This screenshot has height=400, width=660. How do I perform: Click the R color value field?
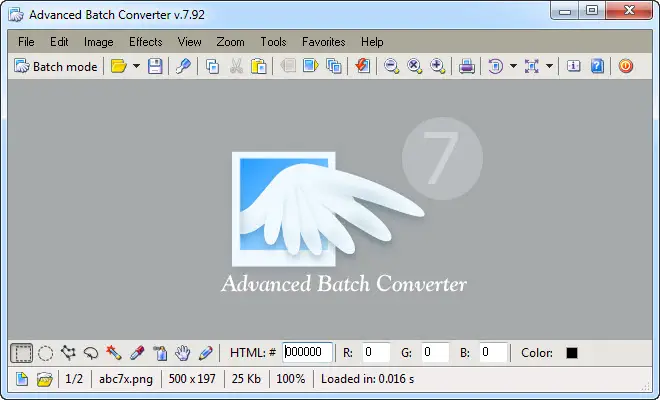376,352
